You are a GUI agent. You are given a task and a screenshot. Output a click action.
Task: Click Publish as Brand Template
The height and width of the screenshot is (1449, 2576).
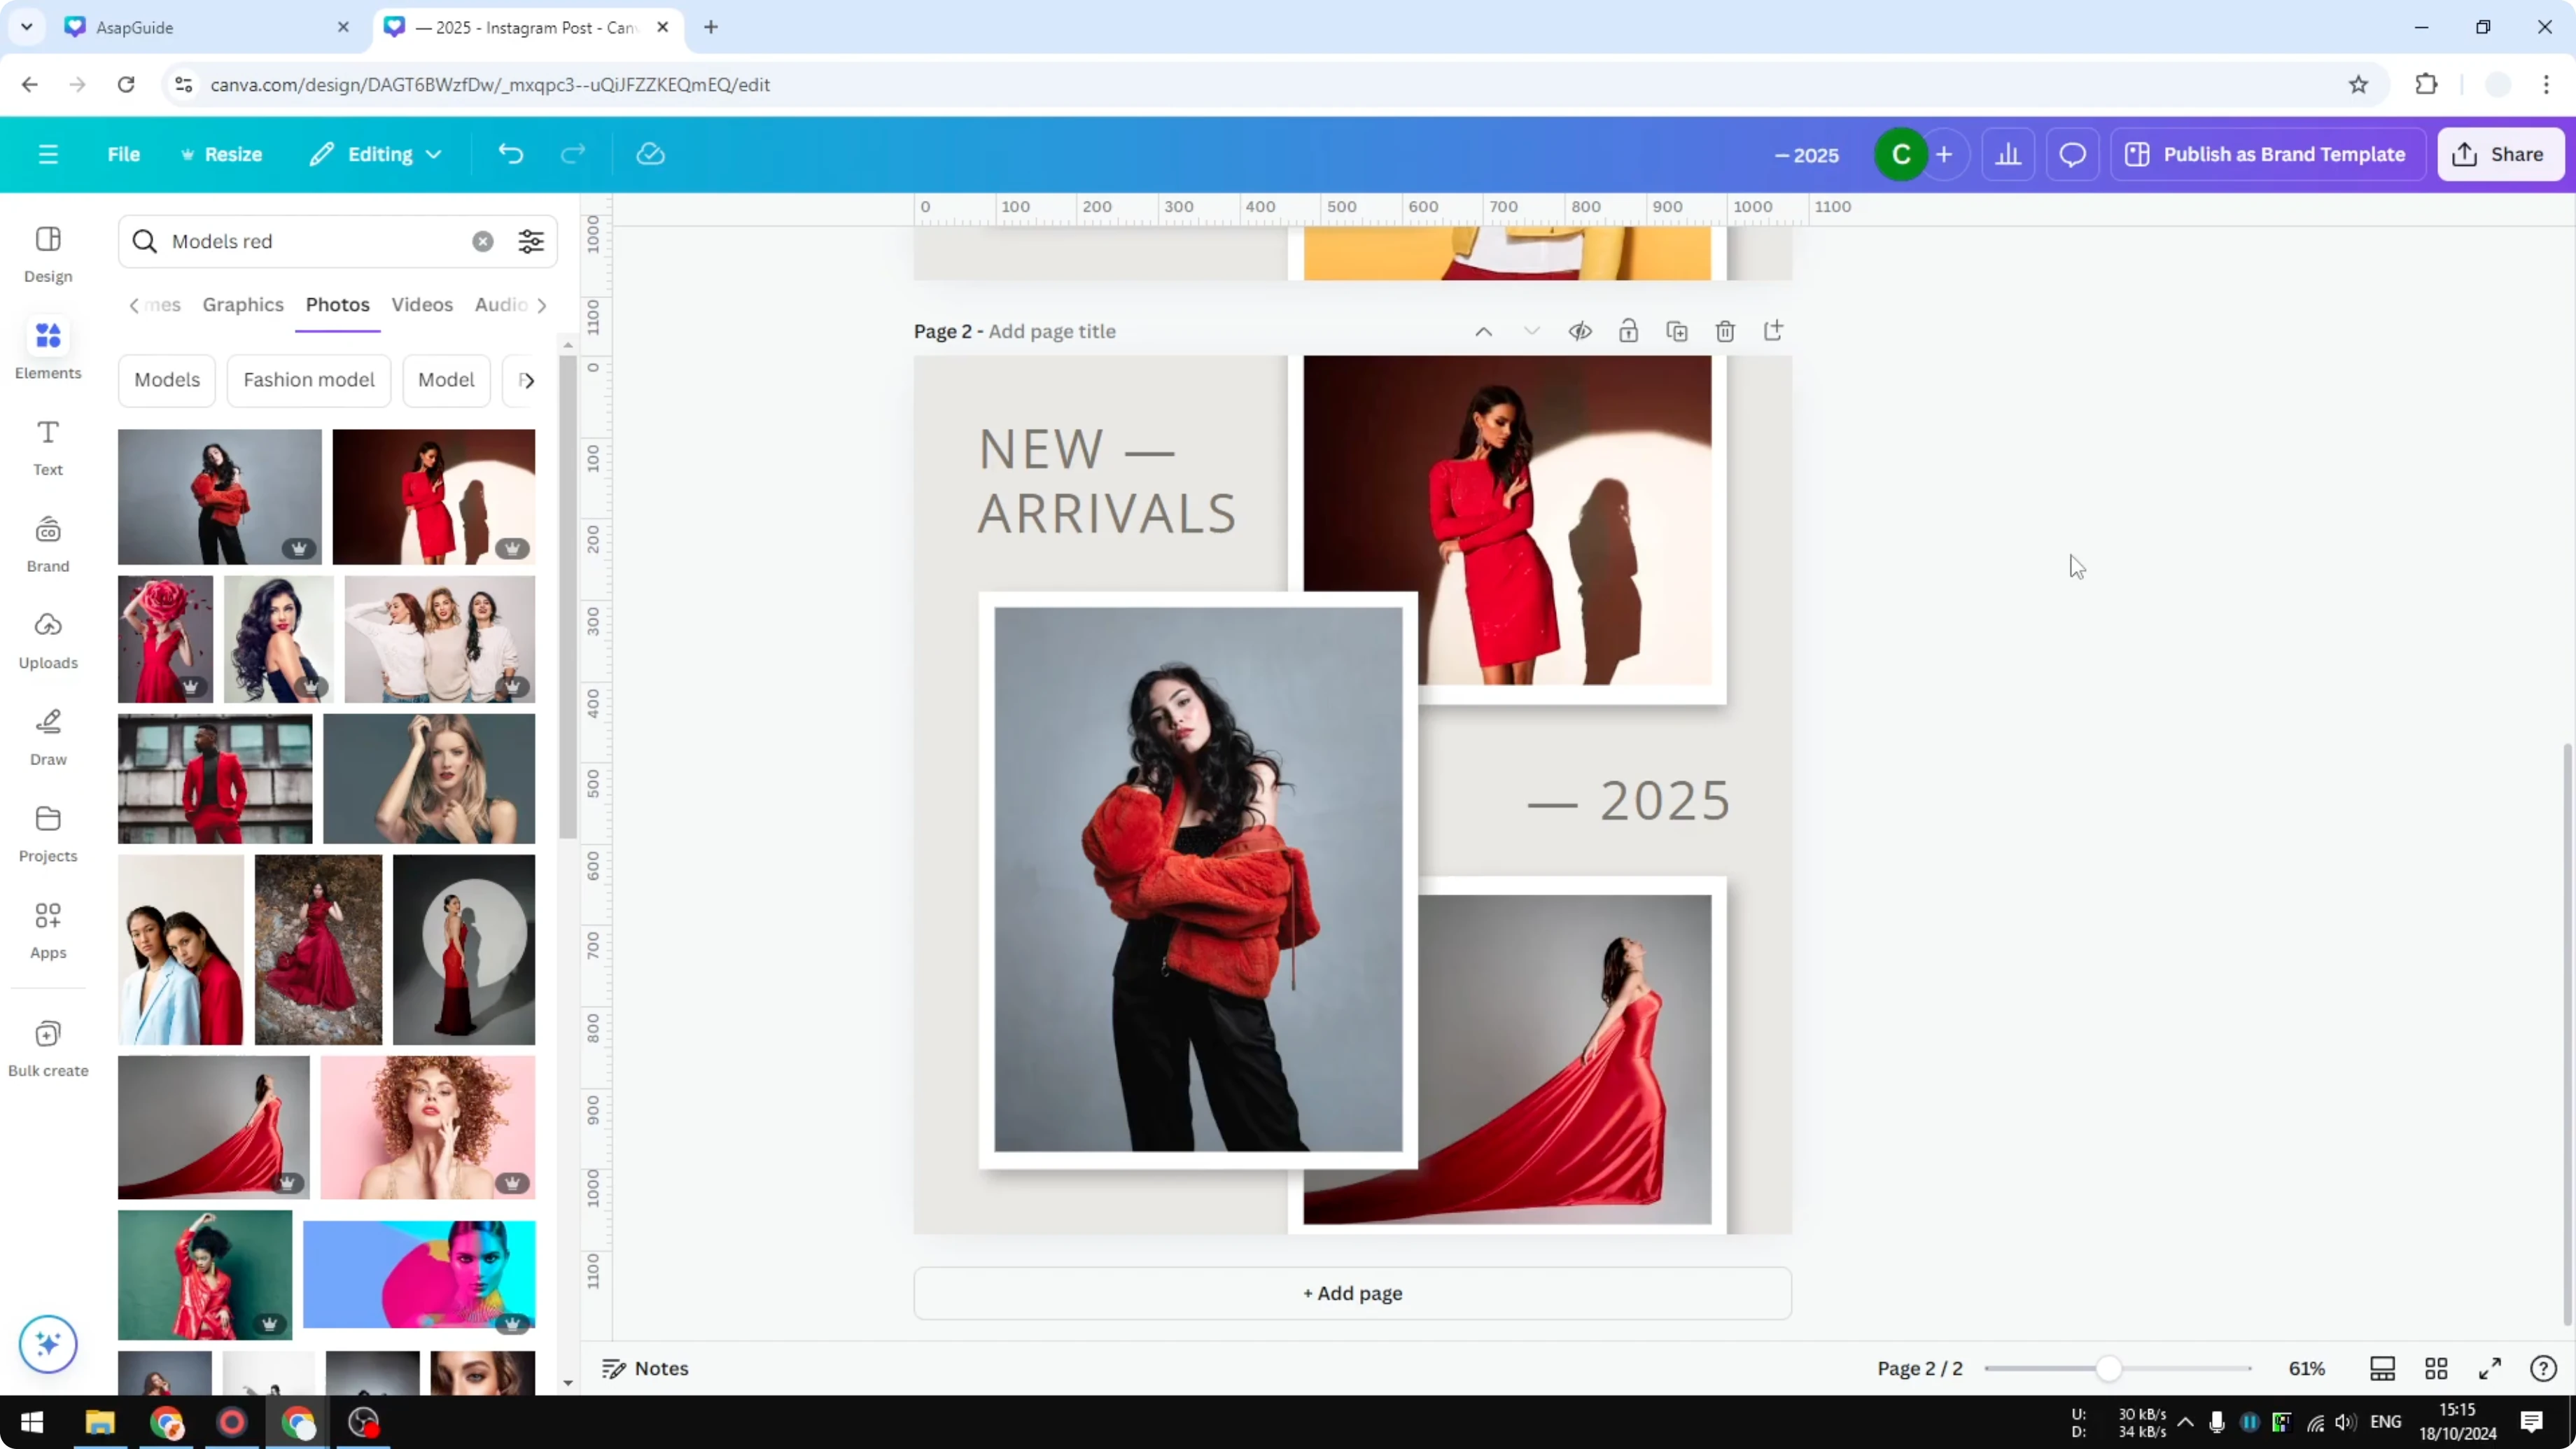[x=2266, y=154]
